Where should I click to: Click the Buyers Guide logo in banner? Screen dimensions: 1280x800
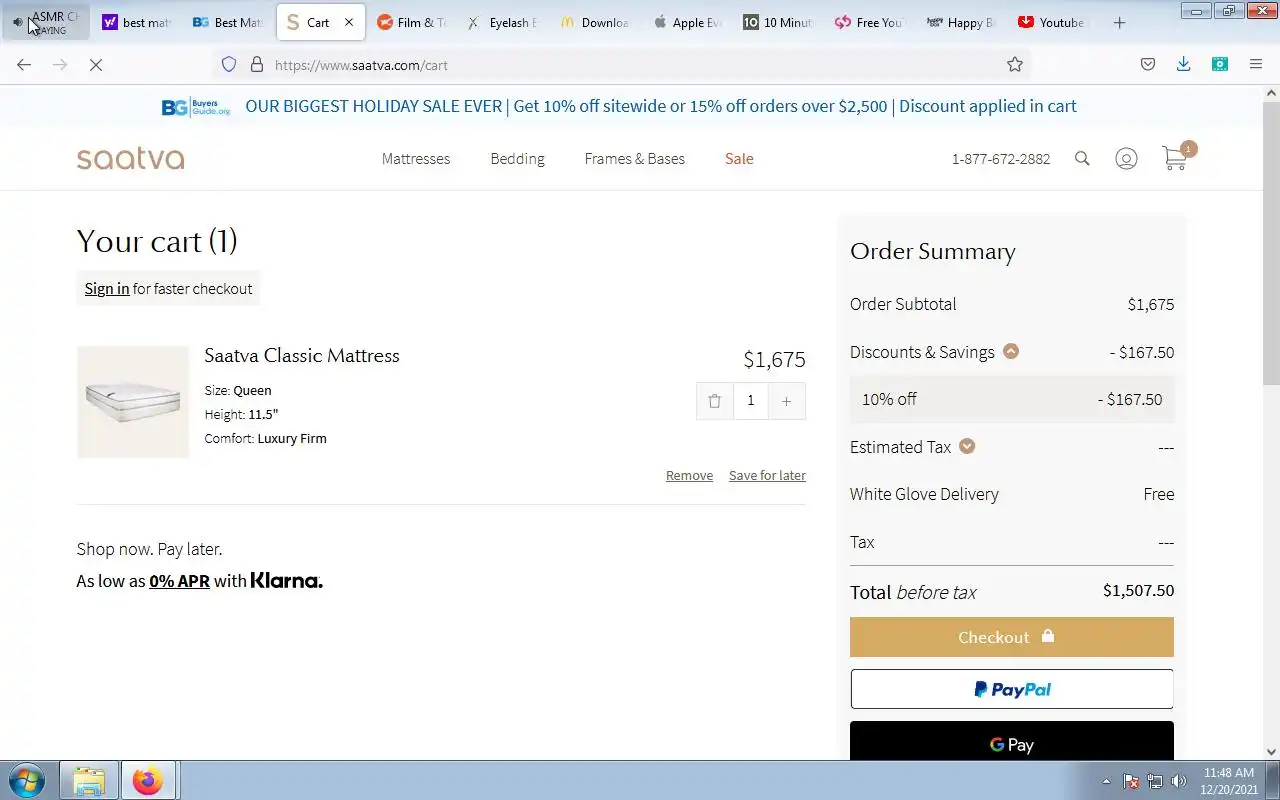[x=196, y=107]
